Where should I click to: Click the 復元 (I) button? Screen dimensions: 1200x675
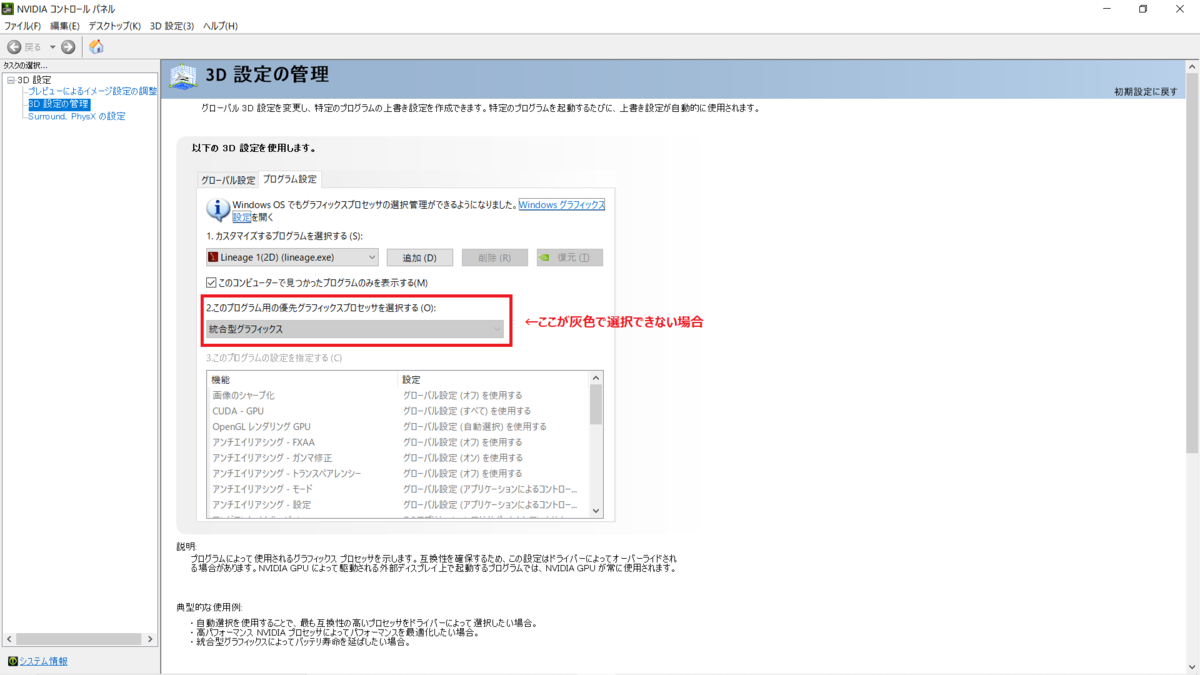pyautogui.click(x=570, y=258)
